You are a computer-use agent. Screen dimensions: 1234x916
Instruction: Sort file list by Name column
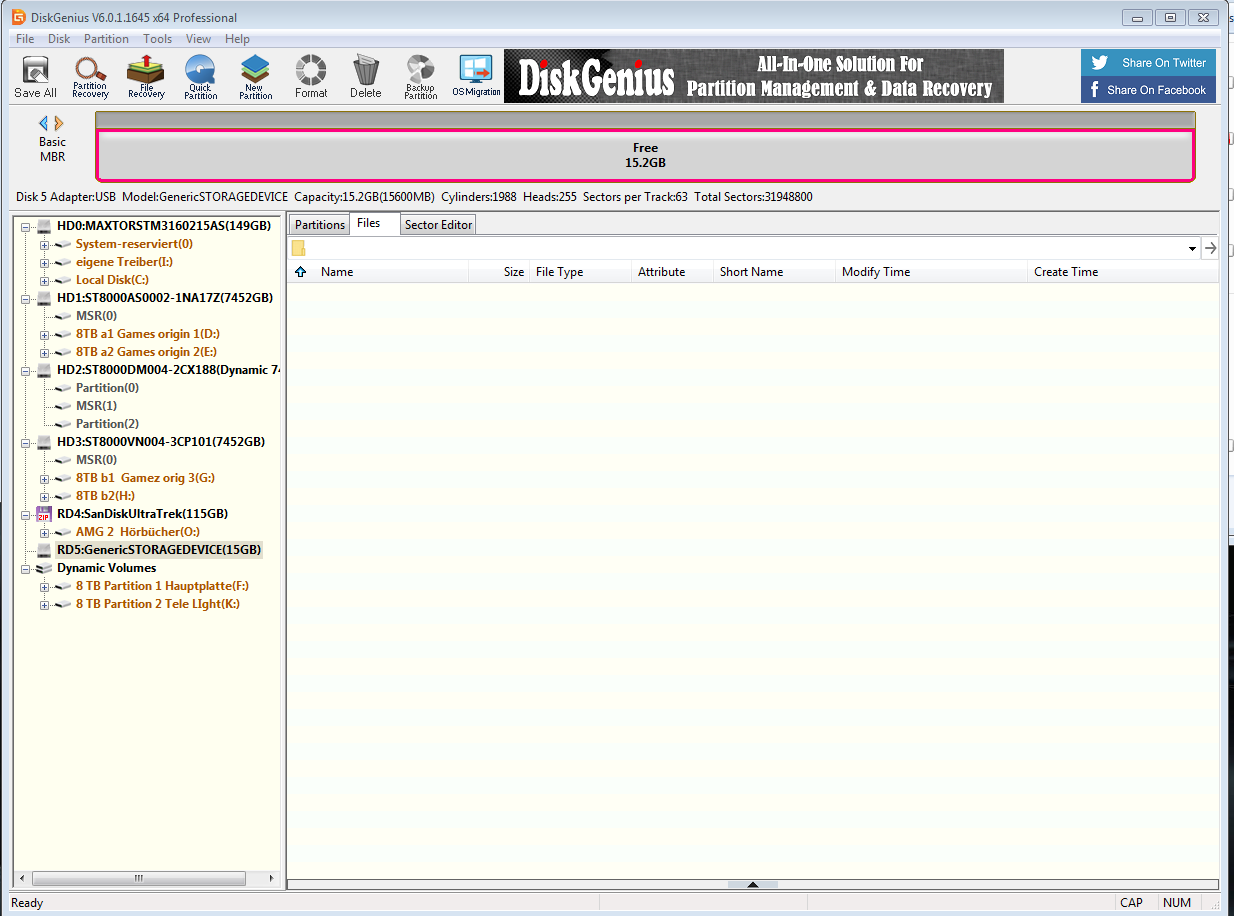(x=392, y=272)
